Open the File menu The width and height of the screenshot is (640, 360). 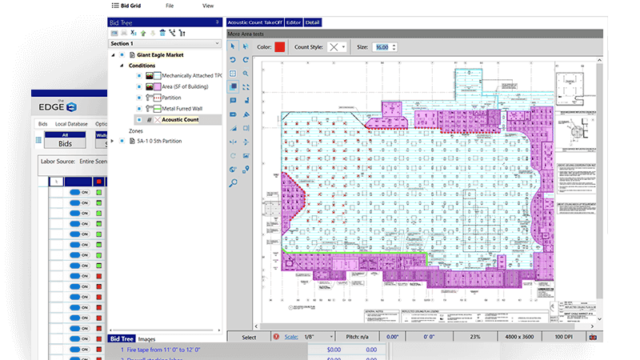(169, 6)
